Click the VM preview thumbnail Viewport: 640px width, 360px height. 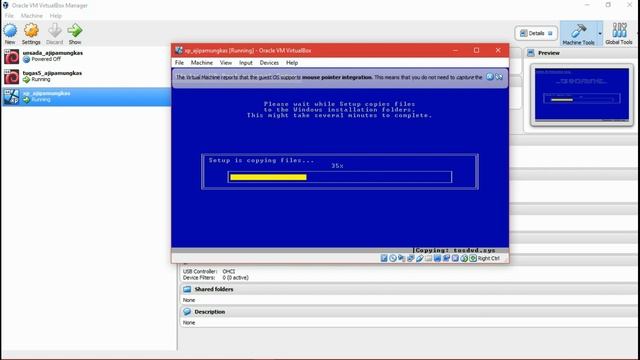pyautogui.click(x=582, y=95)
